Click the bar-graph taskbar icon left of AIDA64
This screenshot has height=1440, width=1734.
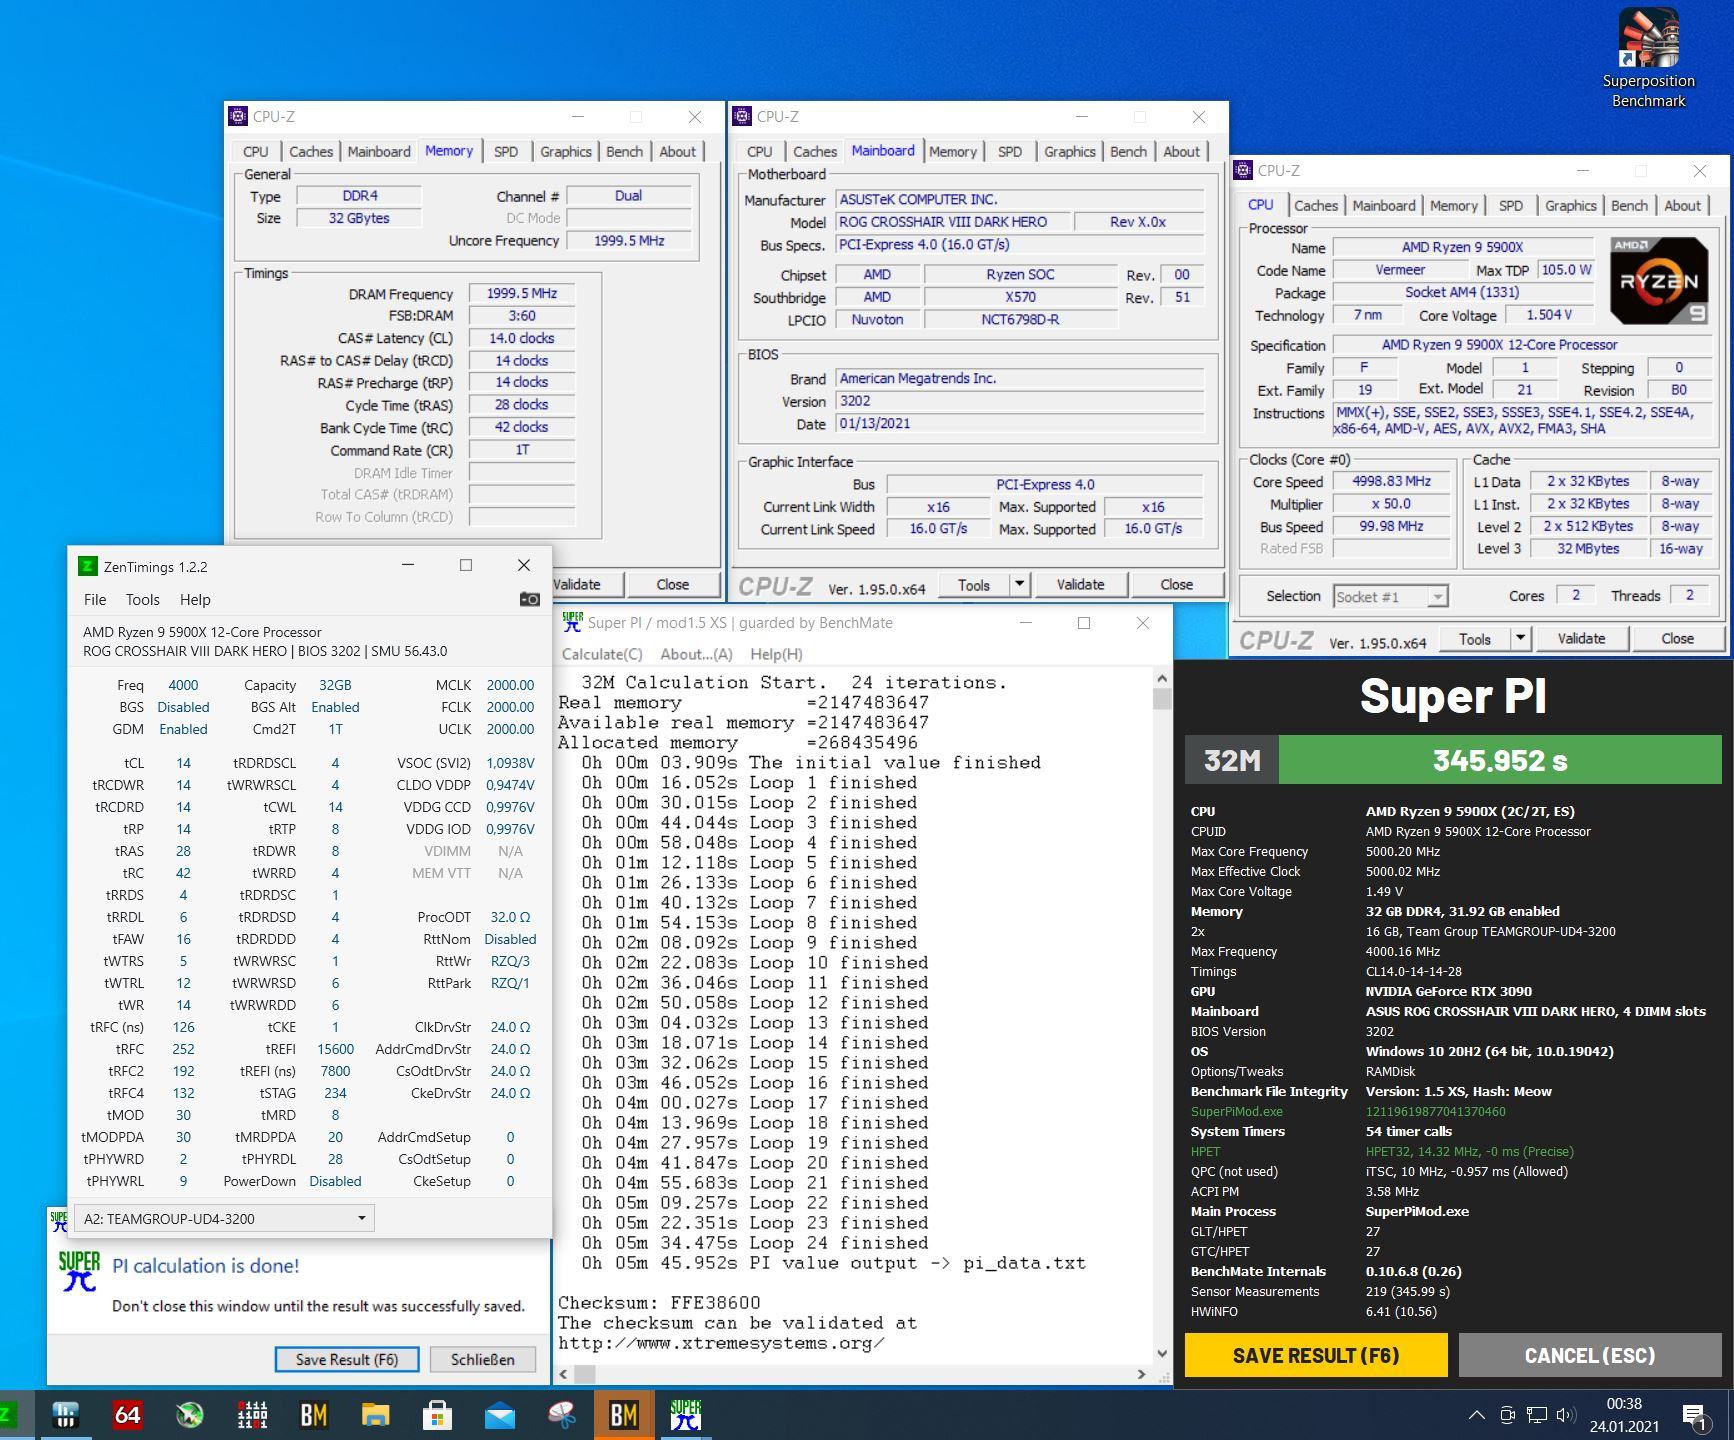65,1414
